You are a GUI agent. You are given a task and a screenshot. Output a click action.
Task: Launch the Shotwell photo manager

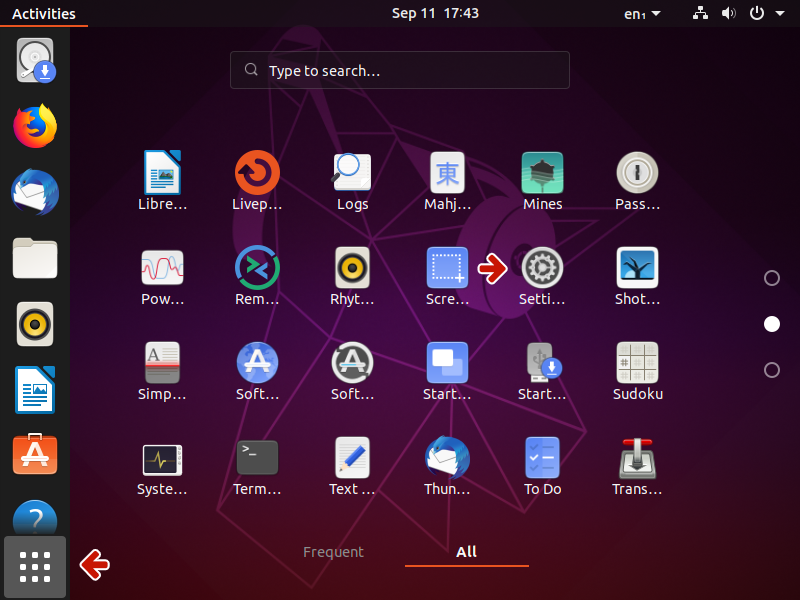pos(637,276)
